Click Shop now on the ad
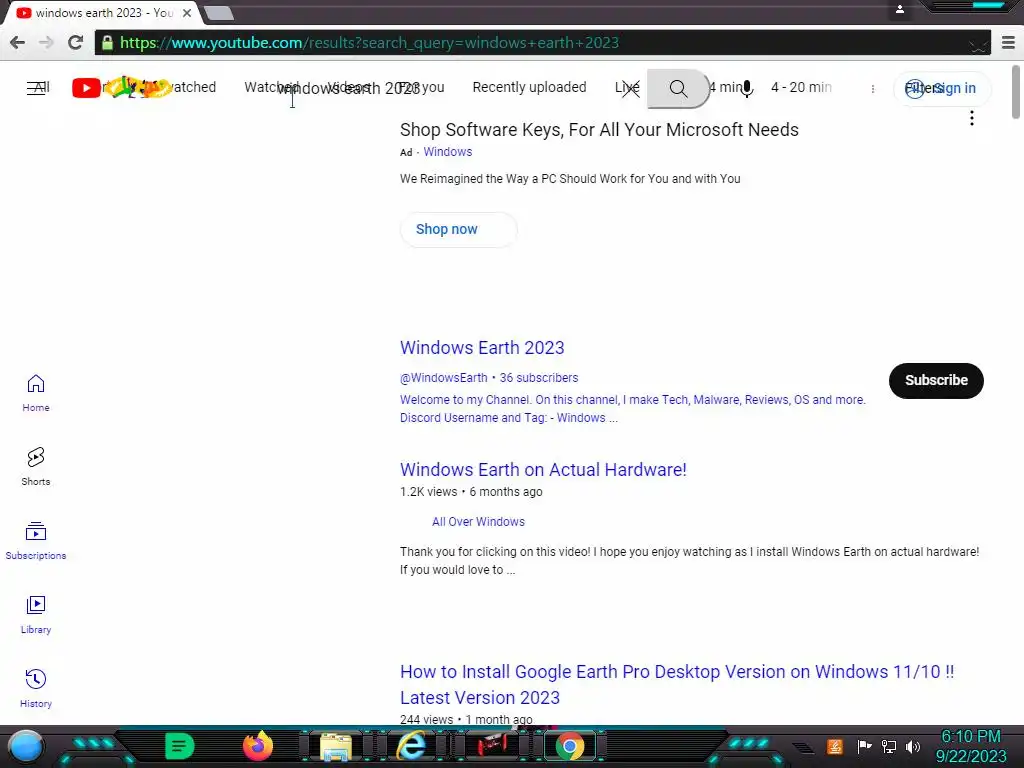 pyautogui.click(x=458, y=229)
